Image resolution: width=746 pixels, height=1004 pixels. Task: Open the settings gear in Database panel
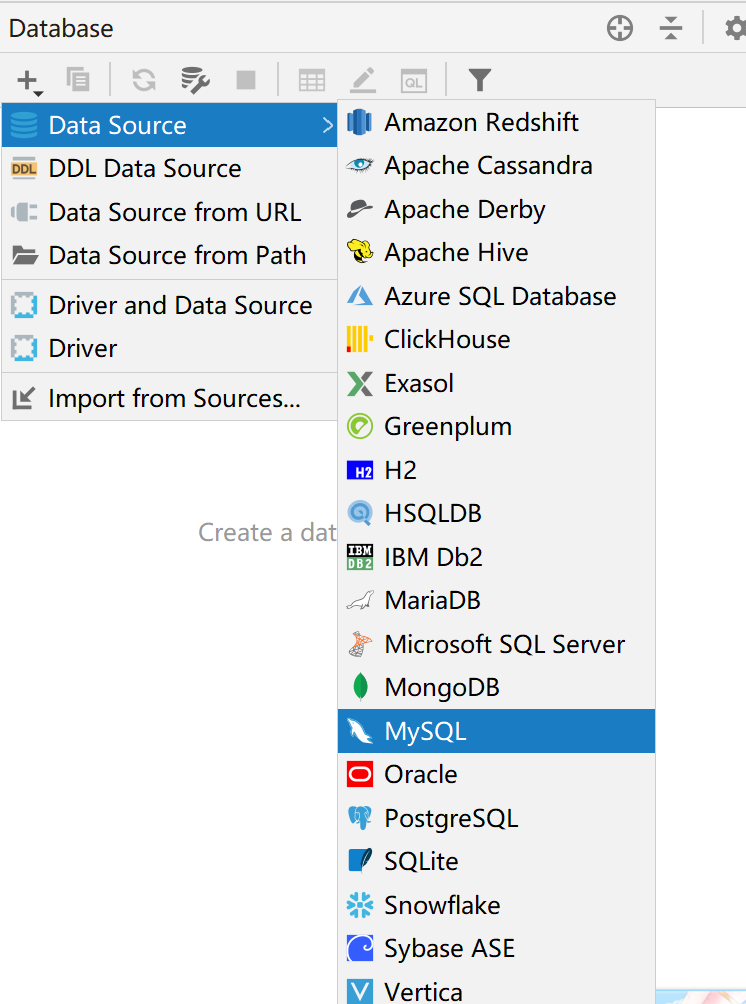coord(735,29)
